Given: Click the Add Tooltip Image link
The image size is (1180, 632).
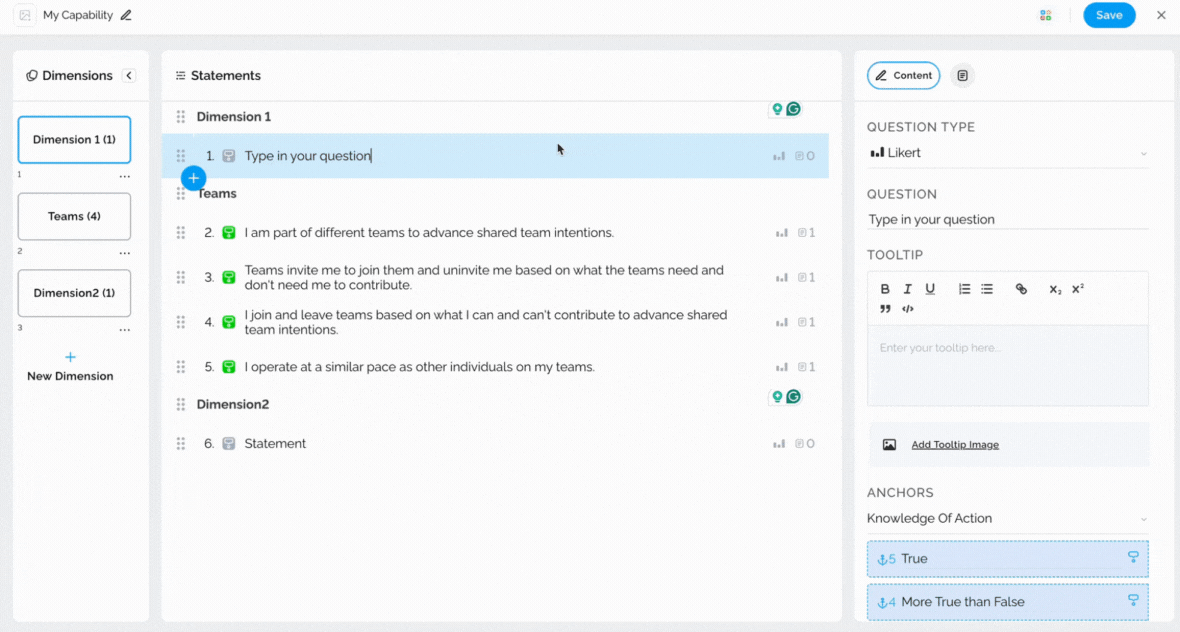Looking at the screenshot, I should pos(954,445).
